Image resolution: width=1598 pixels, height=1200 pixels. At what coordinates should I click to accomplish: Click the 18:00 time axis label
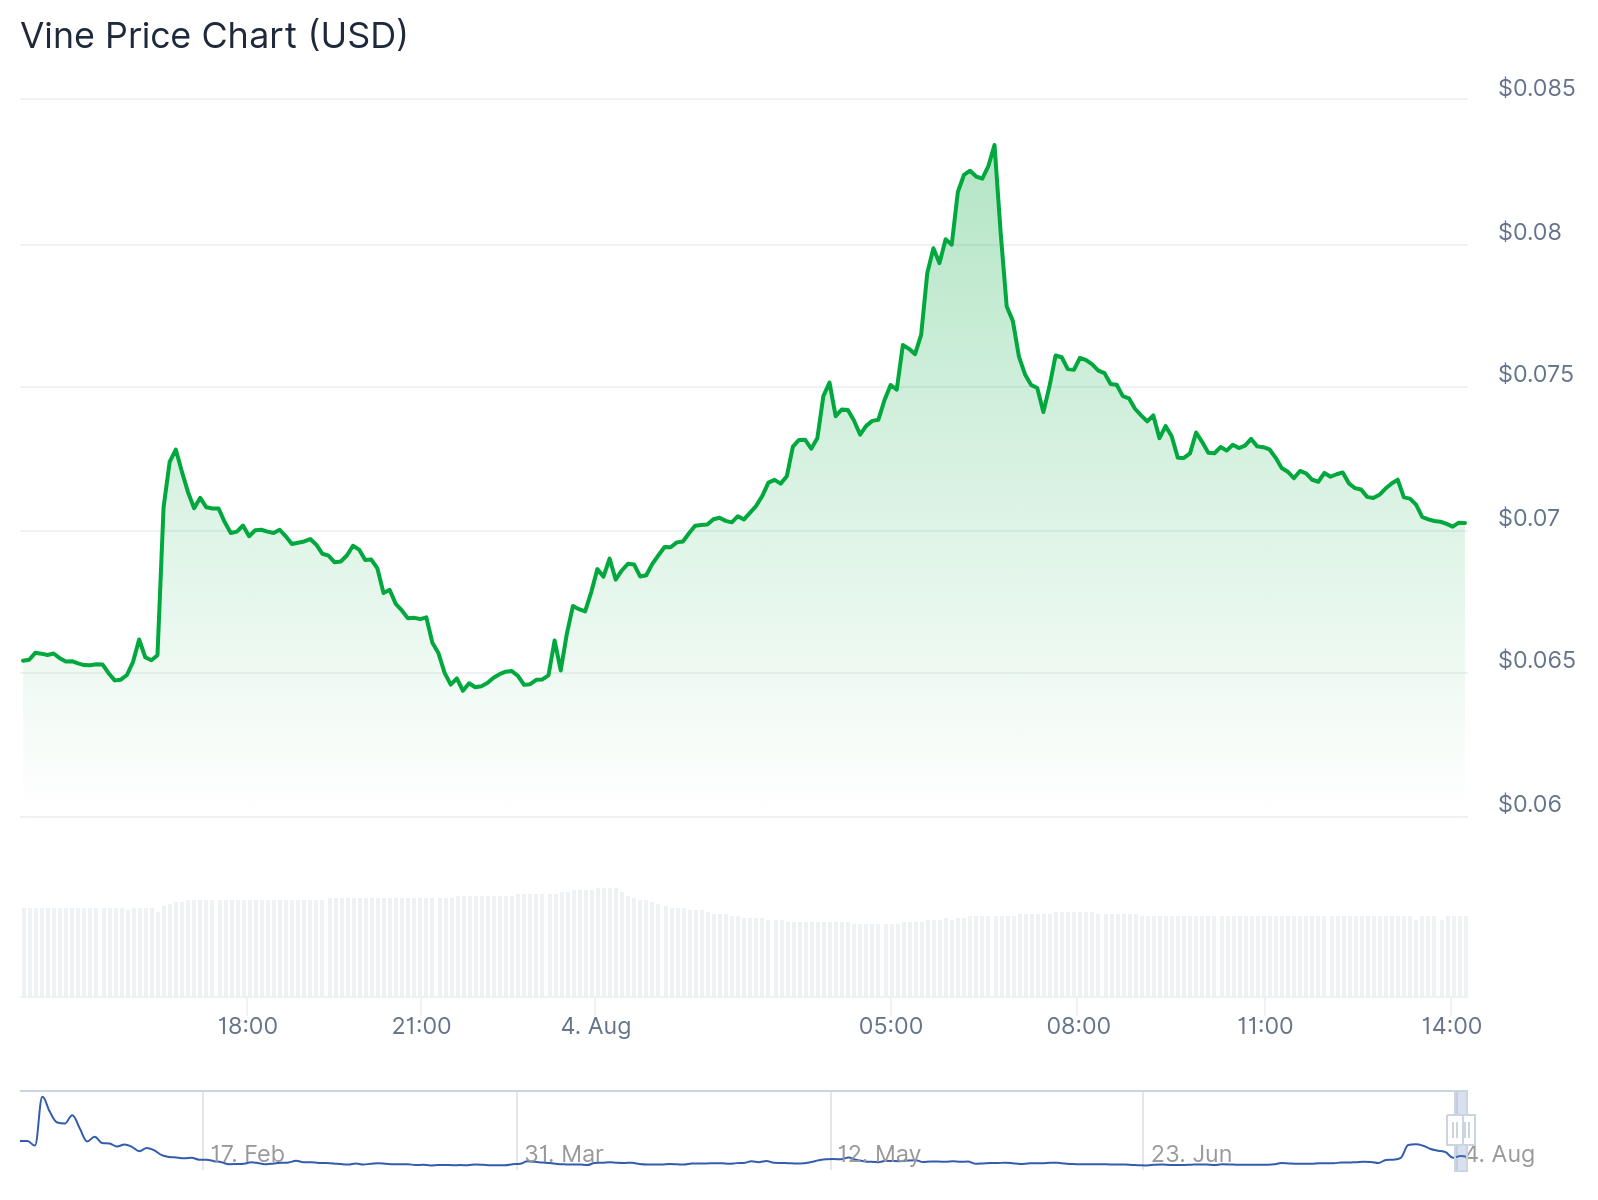pyautogui.click(x=247, y=1026)
